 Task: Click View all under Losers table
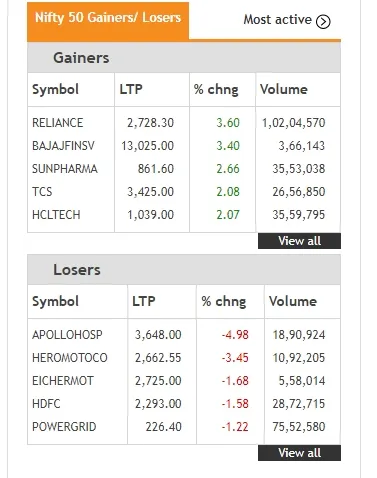[299, 453]
